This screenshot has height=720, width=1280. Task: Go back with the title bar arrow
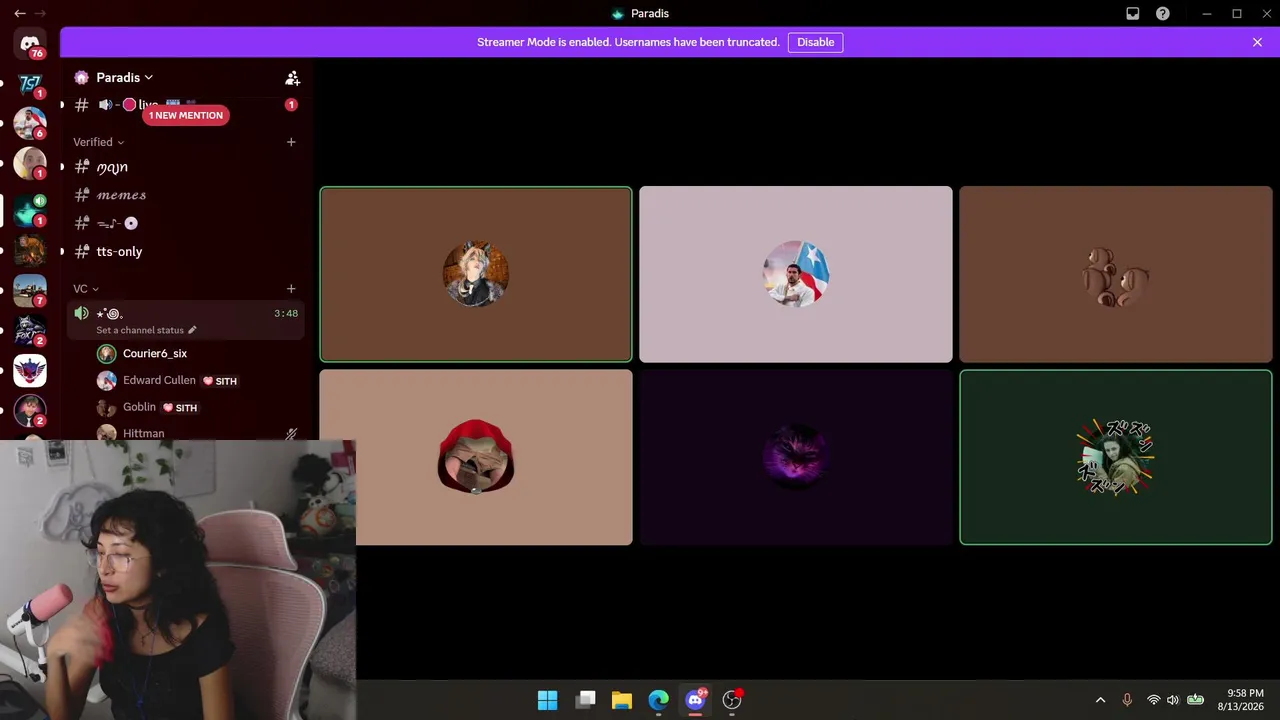pos(20,14)
